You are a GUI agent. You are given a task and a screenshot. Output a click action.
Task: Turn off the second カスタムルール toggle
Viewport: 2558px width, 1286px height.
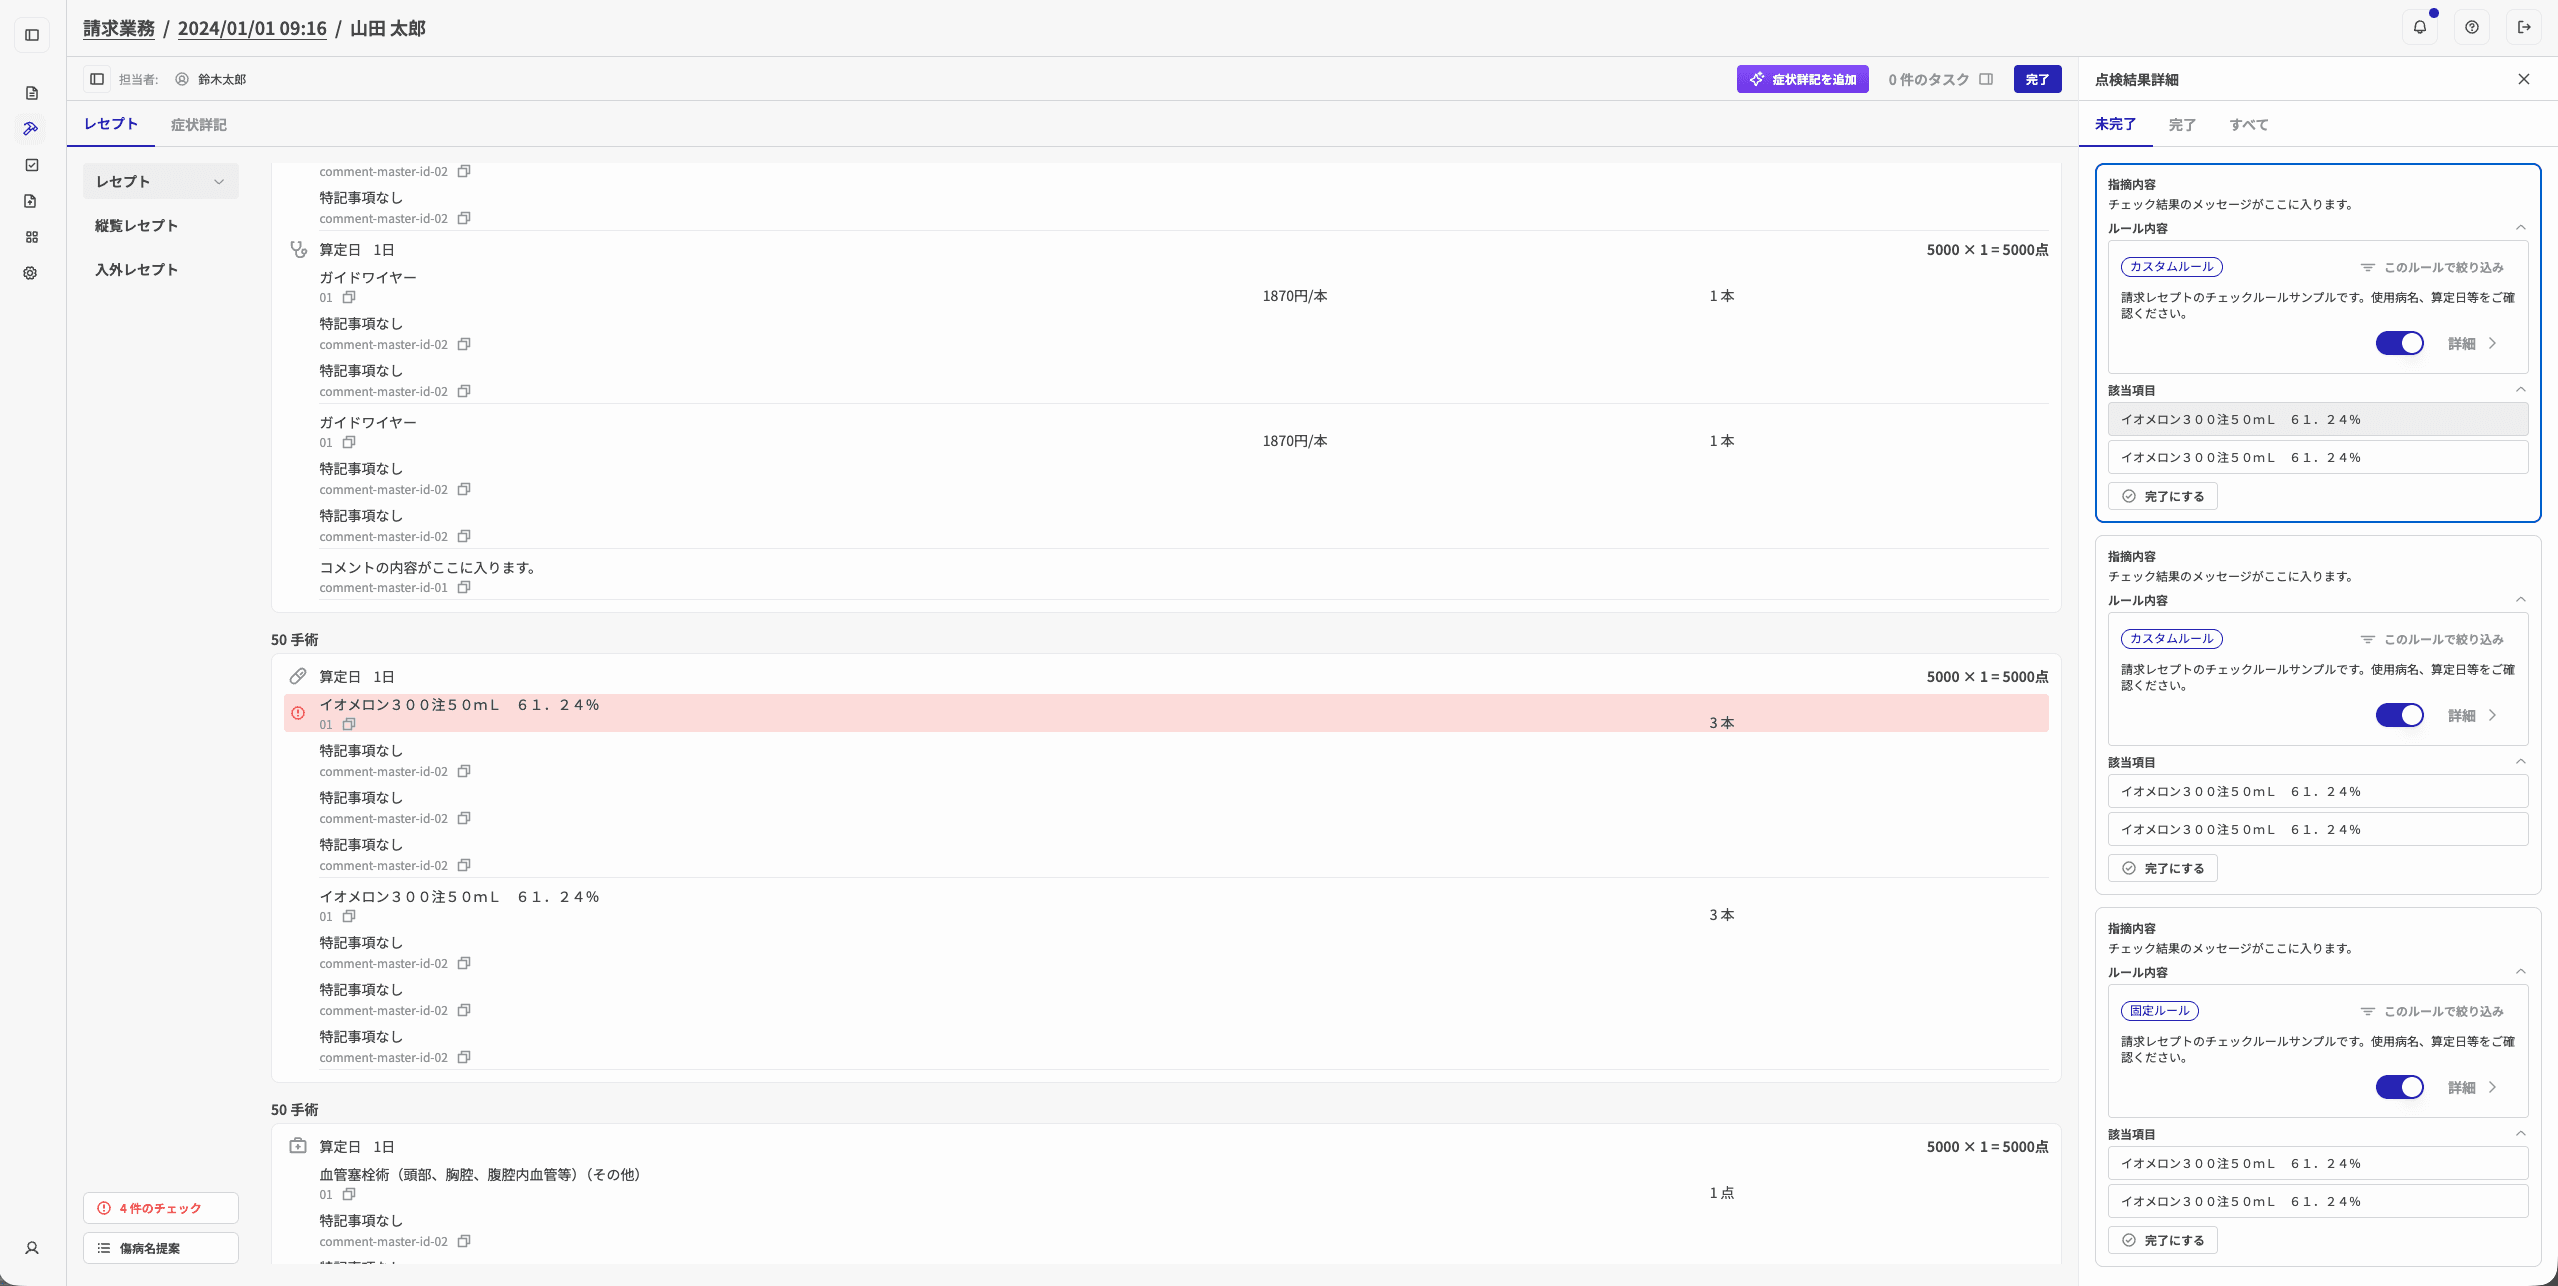[2400, 715]
